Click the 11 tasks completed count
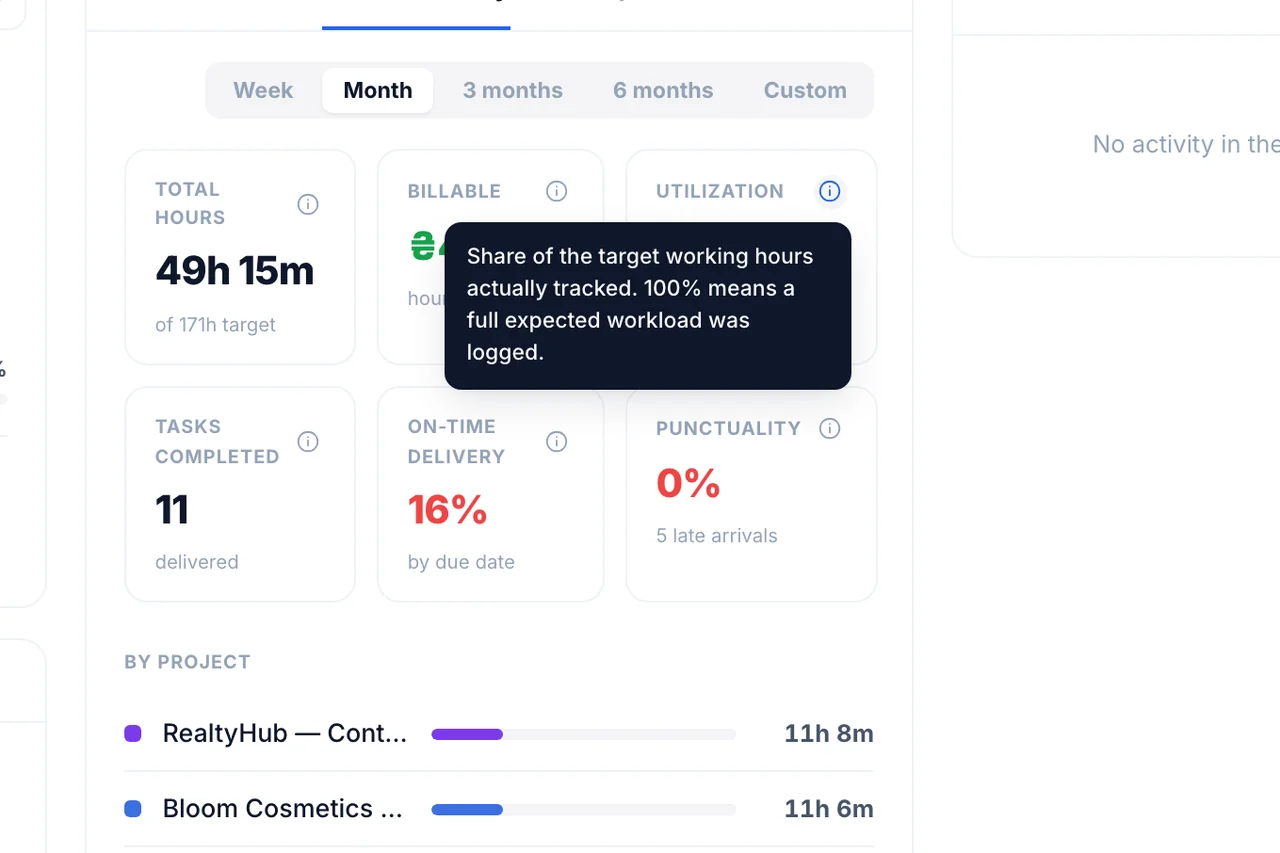Screen dimensions: 1280x853 [x=172, y=510]
